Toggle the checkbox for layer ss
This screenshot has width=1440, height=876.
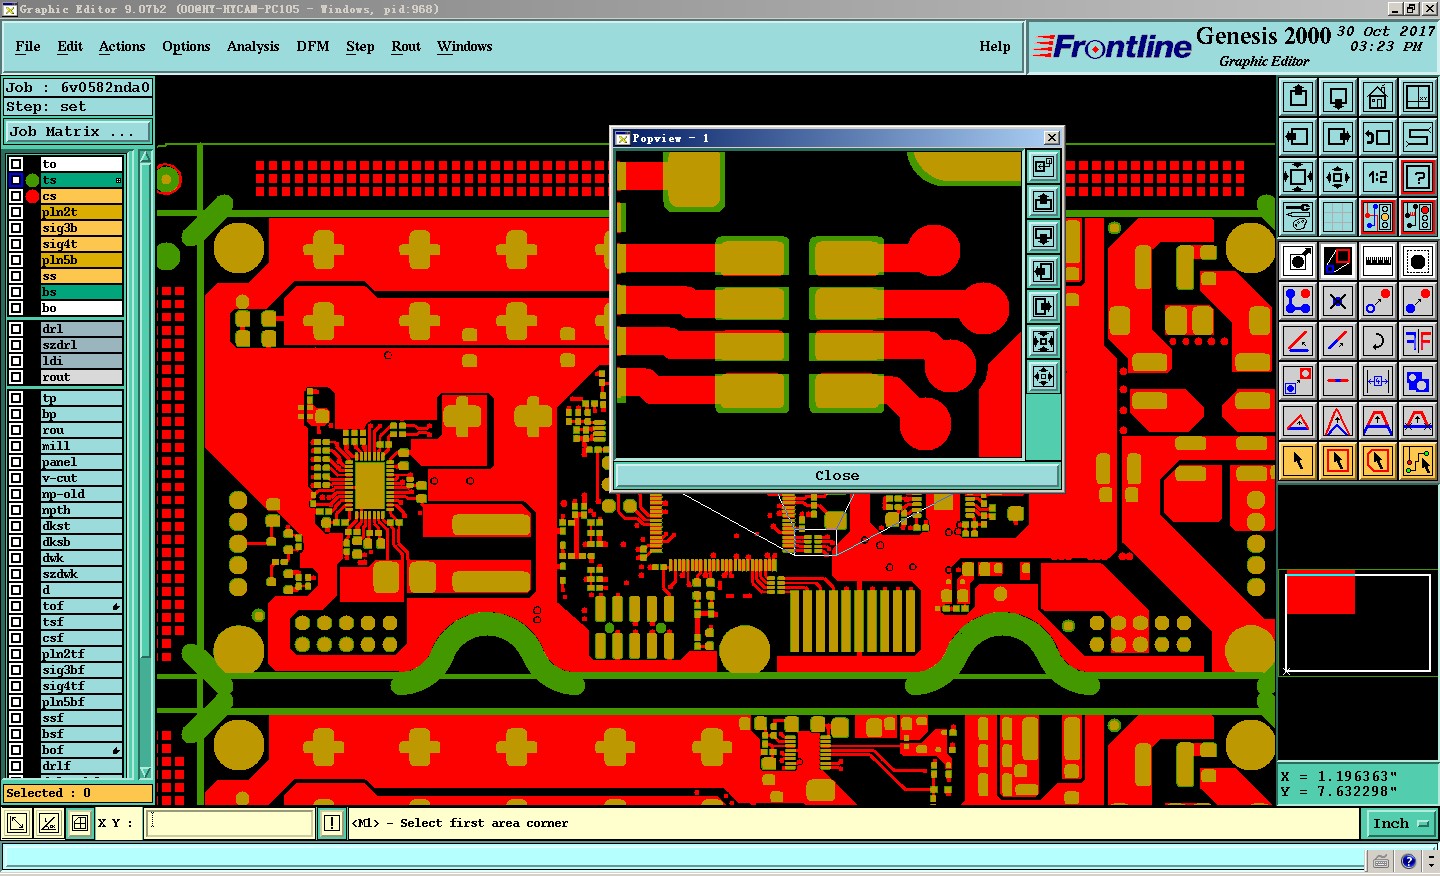coord(16,276)
